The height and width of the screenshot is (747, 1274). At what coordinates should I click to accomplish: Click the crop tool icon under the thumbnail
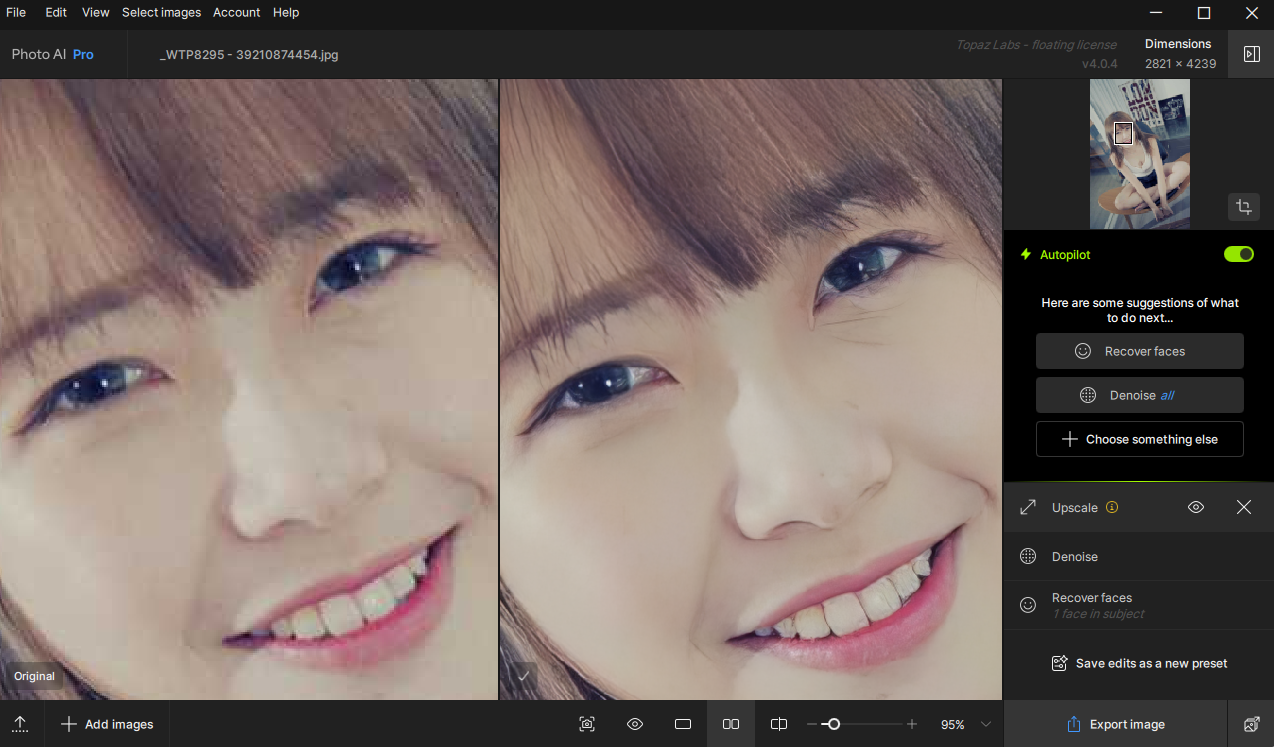pos(1243,207)
